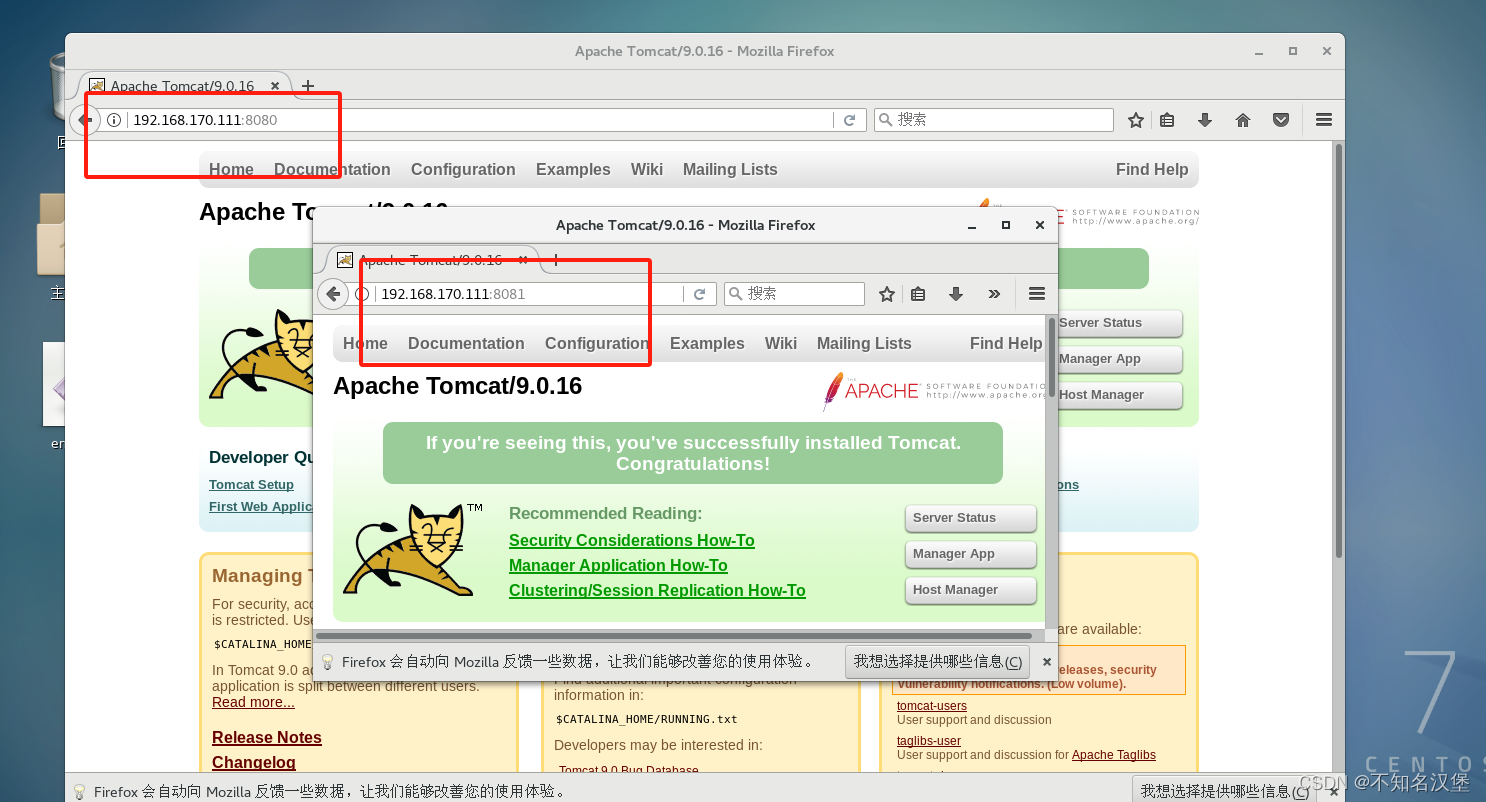Screen dimensions: 1486x802
Task: Go back in the front Firefox window
Action: pyautogui.click(x=333, y=294)
